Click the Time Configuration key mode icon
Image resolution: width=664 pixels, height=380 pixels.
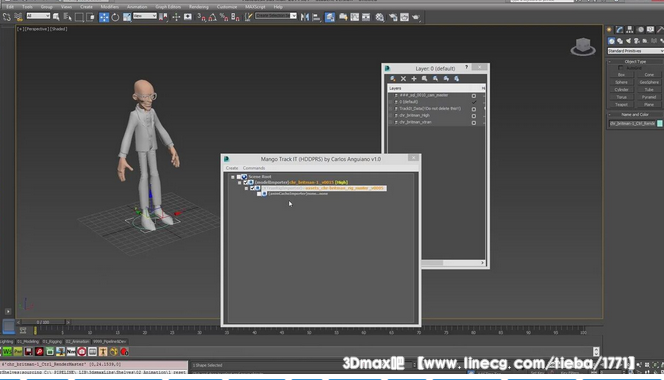tap(23, 330)
